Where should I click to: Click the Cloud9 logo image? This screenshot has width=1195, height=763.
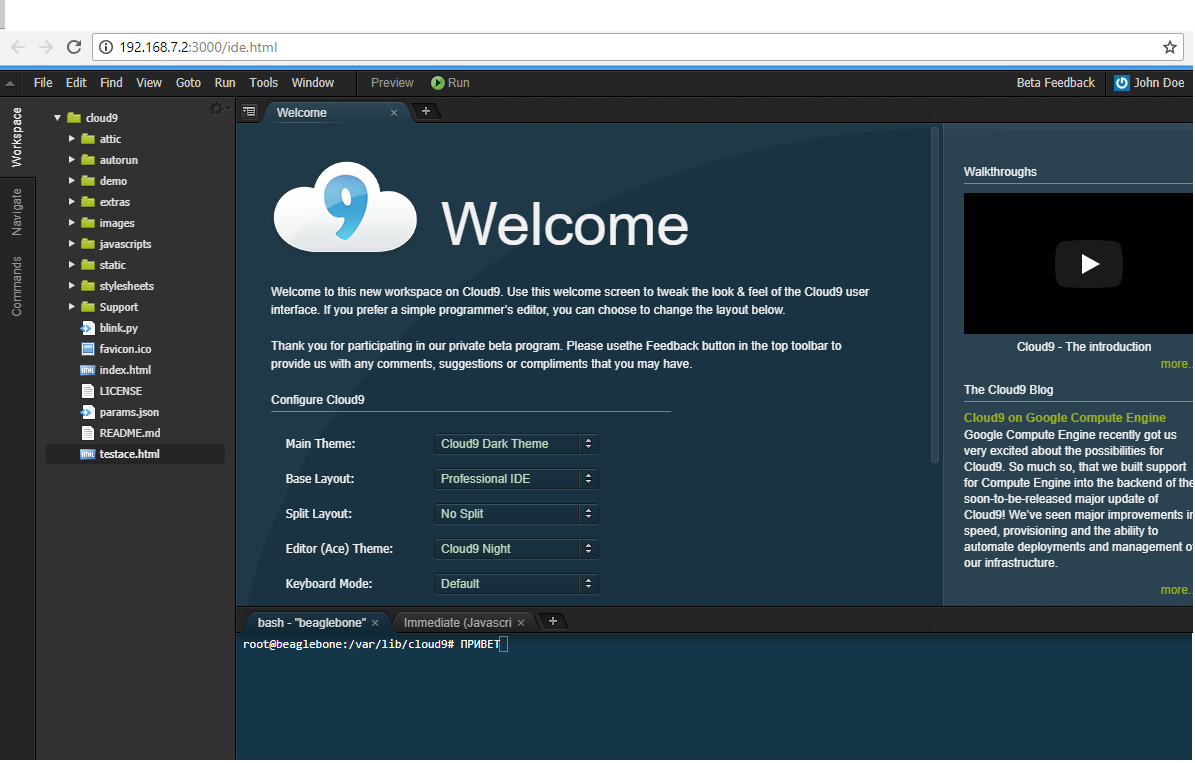pos(345,207)
